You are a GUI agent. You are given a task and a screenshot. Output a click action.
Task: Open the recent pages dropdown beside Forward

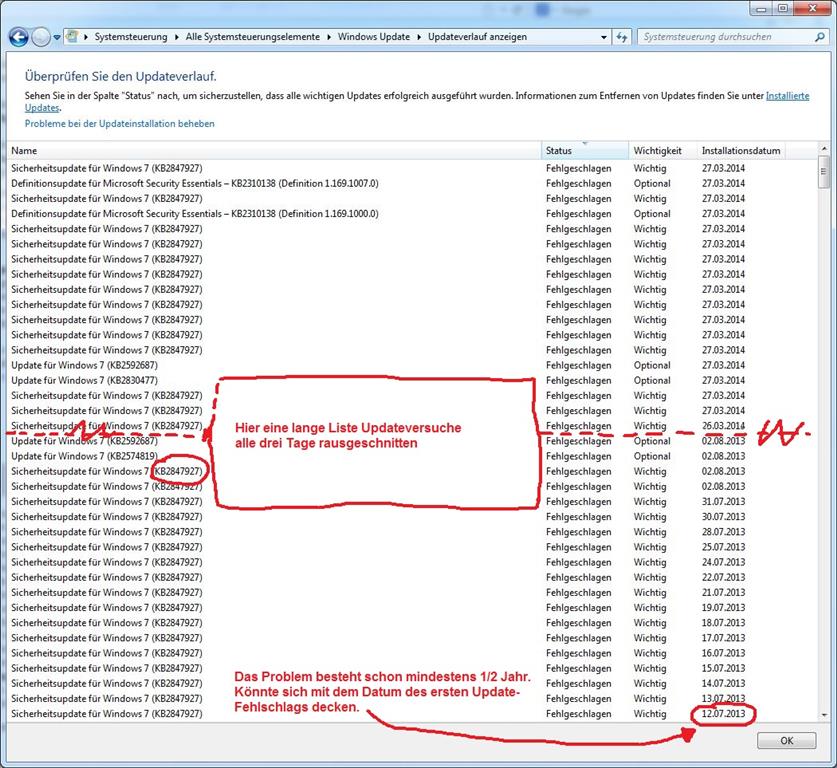[57, 38]
